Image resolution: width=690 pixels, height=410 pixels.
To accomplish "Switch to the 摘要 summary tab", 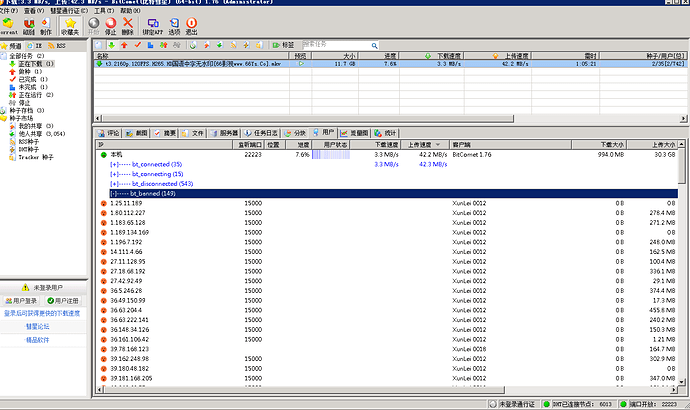I will (165, 133).
